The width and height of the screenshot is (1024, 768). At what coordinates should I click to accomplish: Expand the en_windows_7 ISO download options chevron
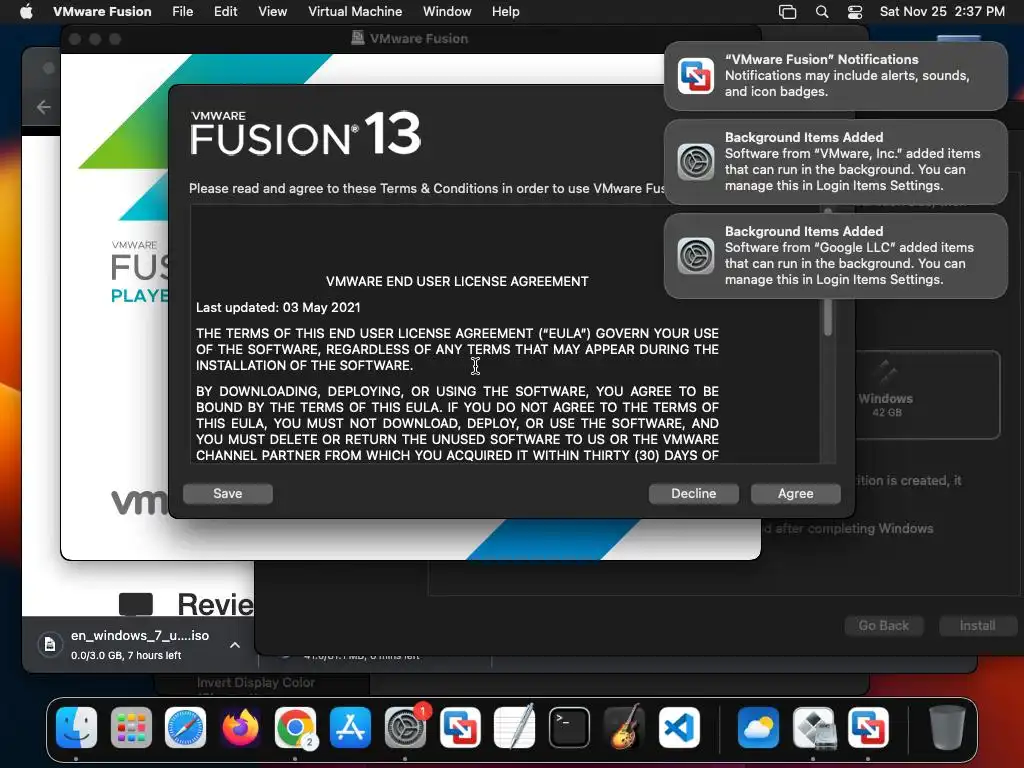pos(235,645)
